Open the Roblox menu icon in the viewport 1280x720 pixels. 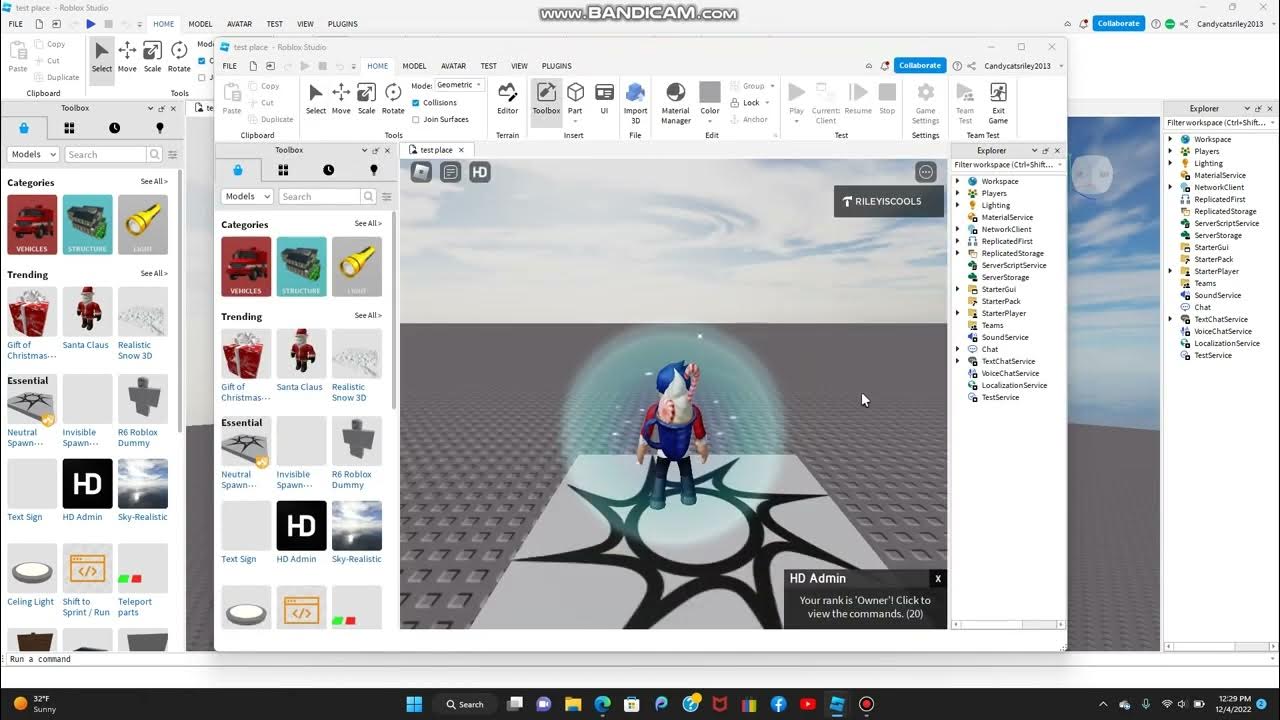421,172
